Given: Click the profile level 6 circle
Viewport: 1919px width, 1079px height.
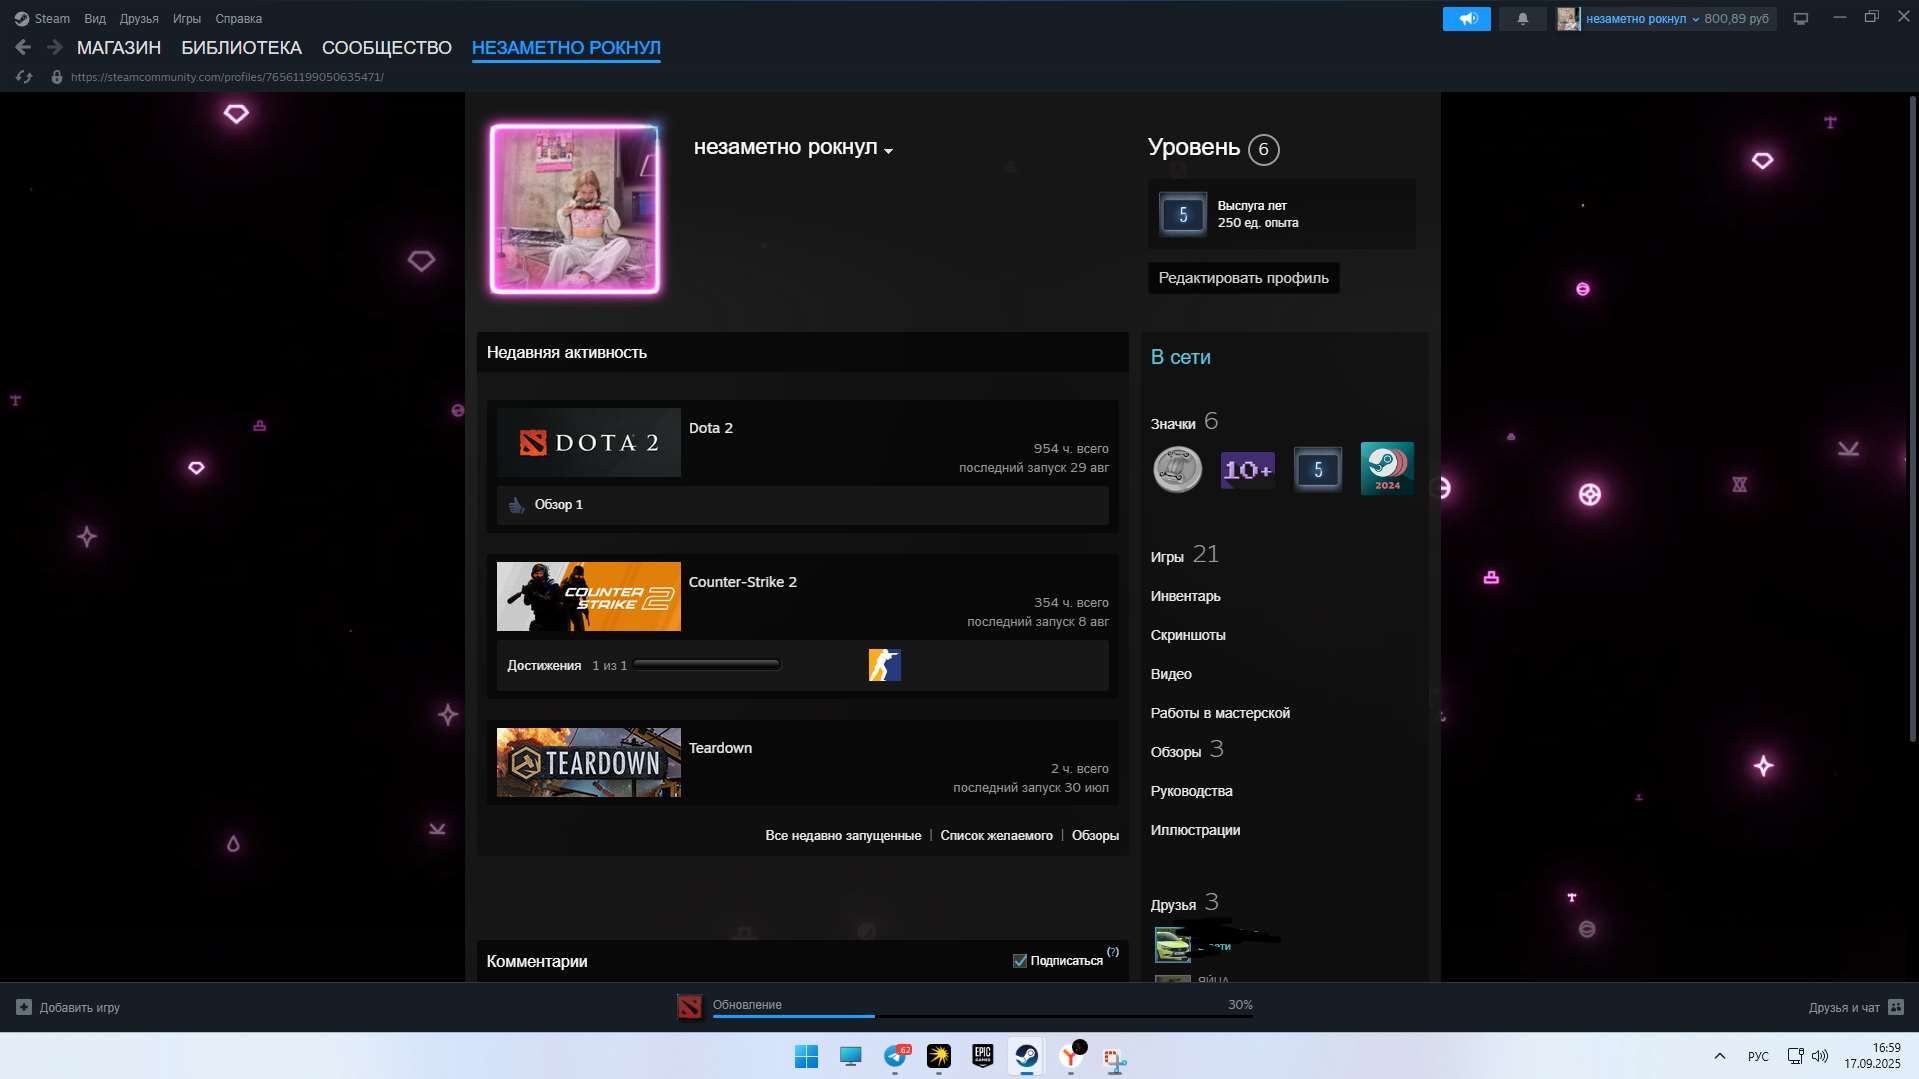Looking at the screenshot, I should click(1263, 149).
